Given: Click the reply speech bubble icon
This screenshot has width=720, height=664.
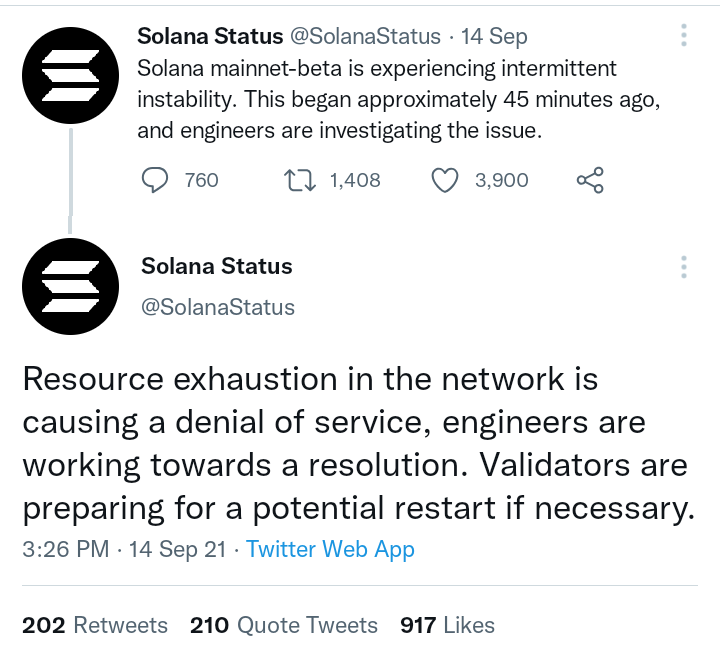Looking at the screenshot, I should [155, 180].
